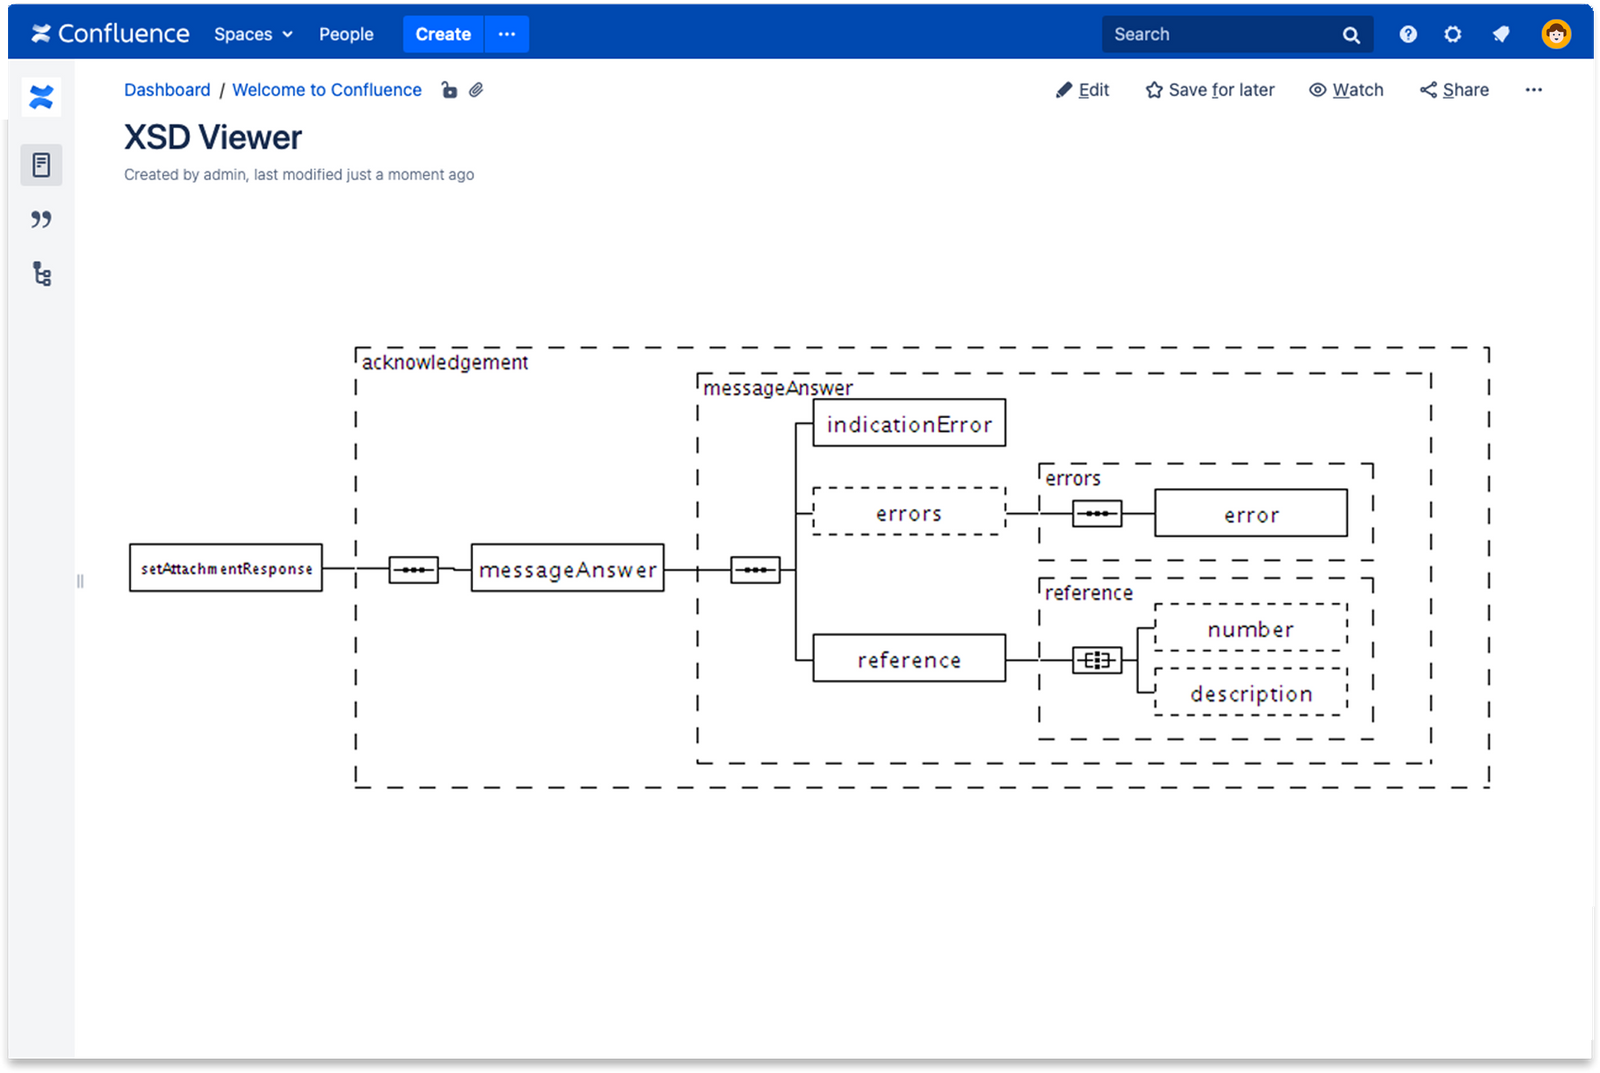
Task: Open the Create more options ellipsis
Action: click(506, 34)
